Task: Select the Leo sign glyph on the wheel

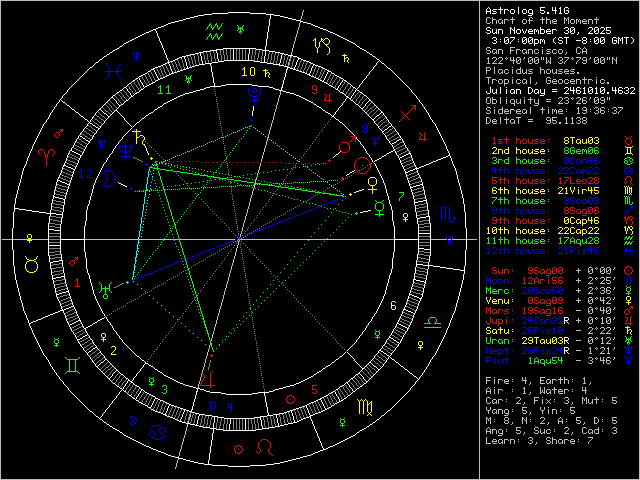Action: point(264,447)
